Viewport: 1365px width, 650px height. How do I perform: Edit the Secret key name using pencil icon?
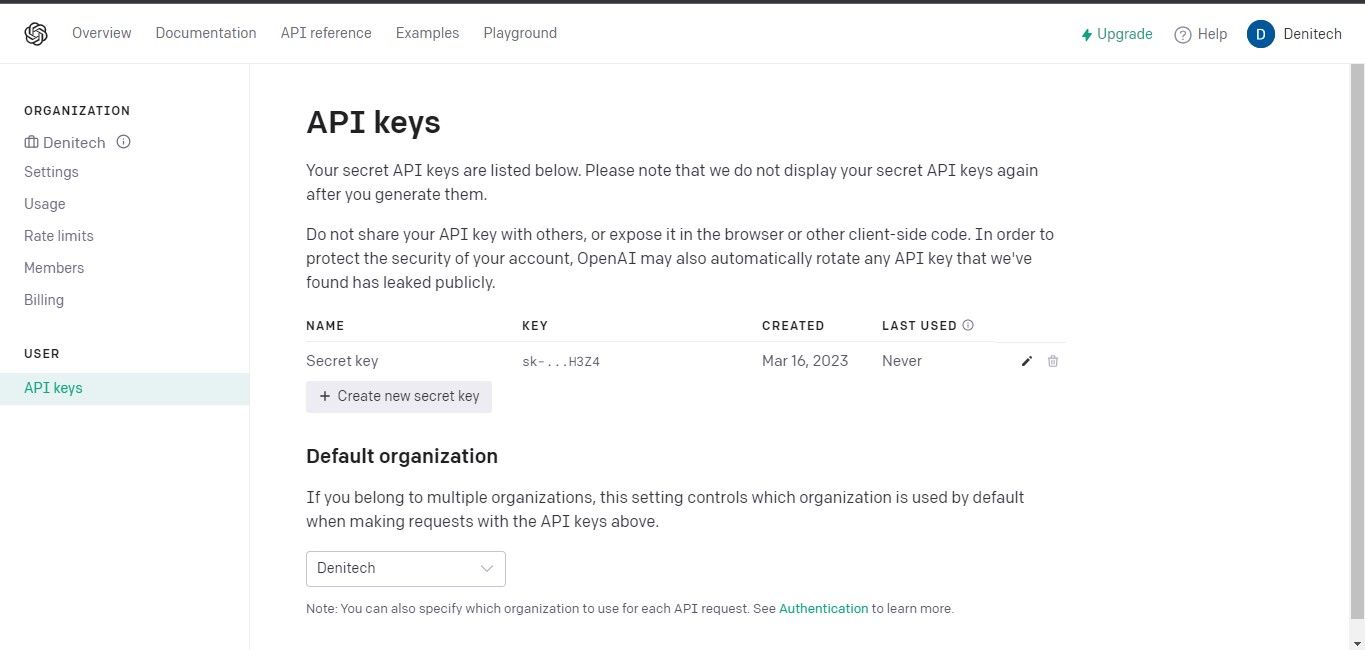point(1026,361)
